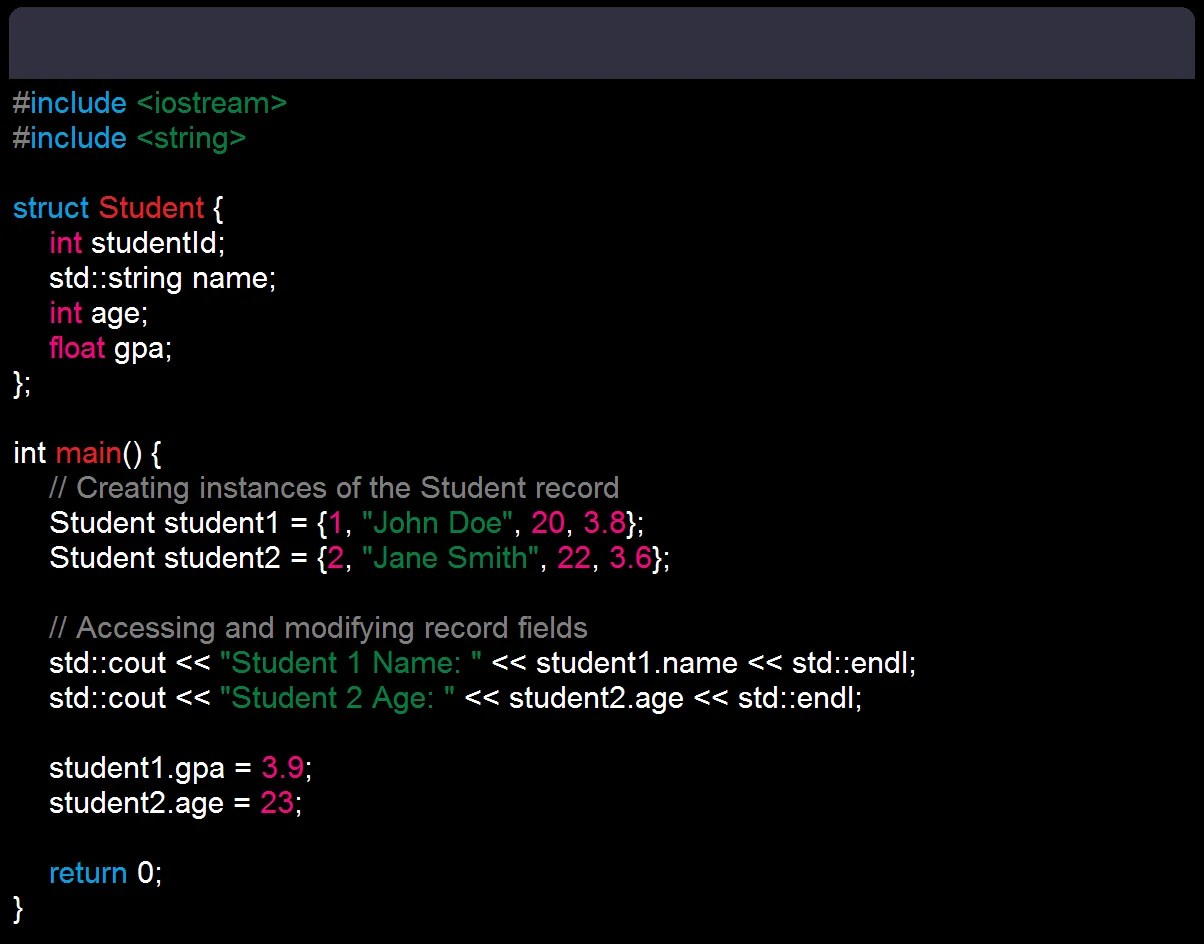The width and height of the screenshot is (1204, 944).
Task: Click the 'Student student2 =' initialization line
Action: 360,558
